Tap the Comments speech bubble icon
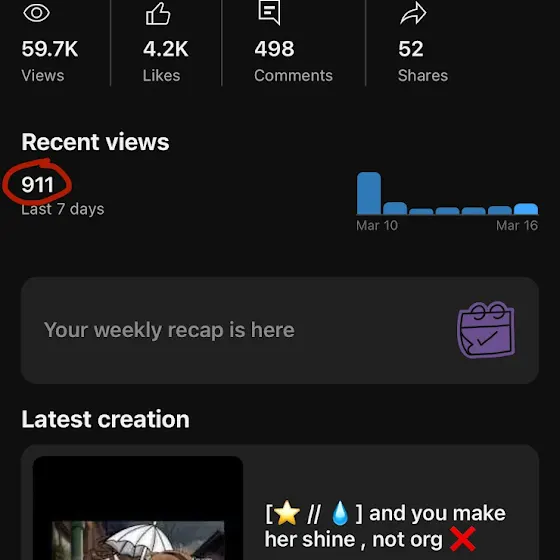This screenshot has height=560, width=560. 269,13
